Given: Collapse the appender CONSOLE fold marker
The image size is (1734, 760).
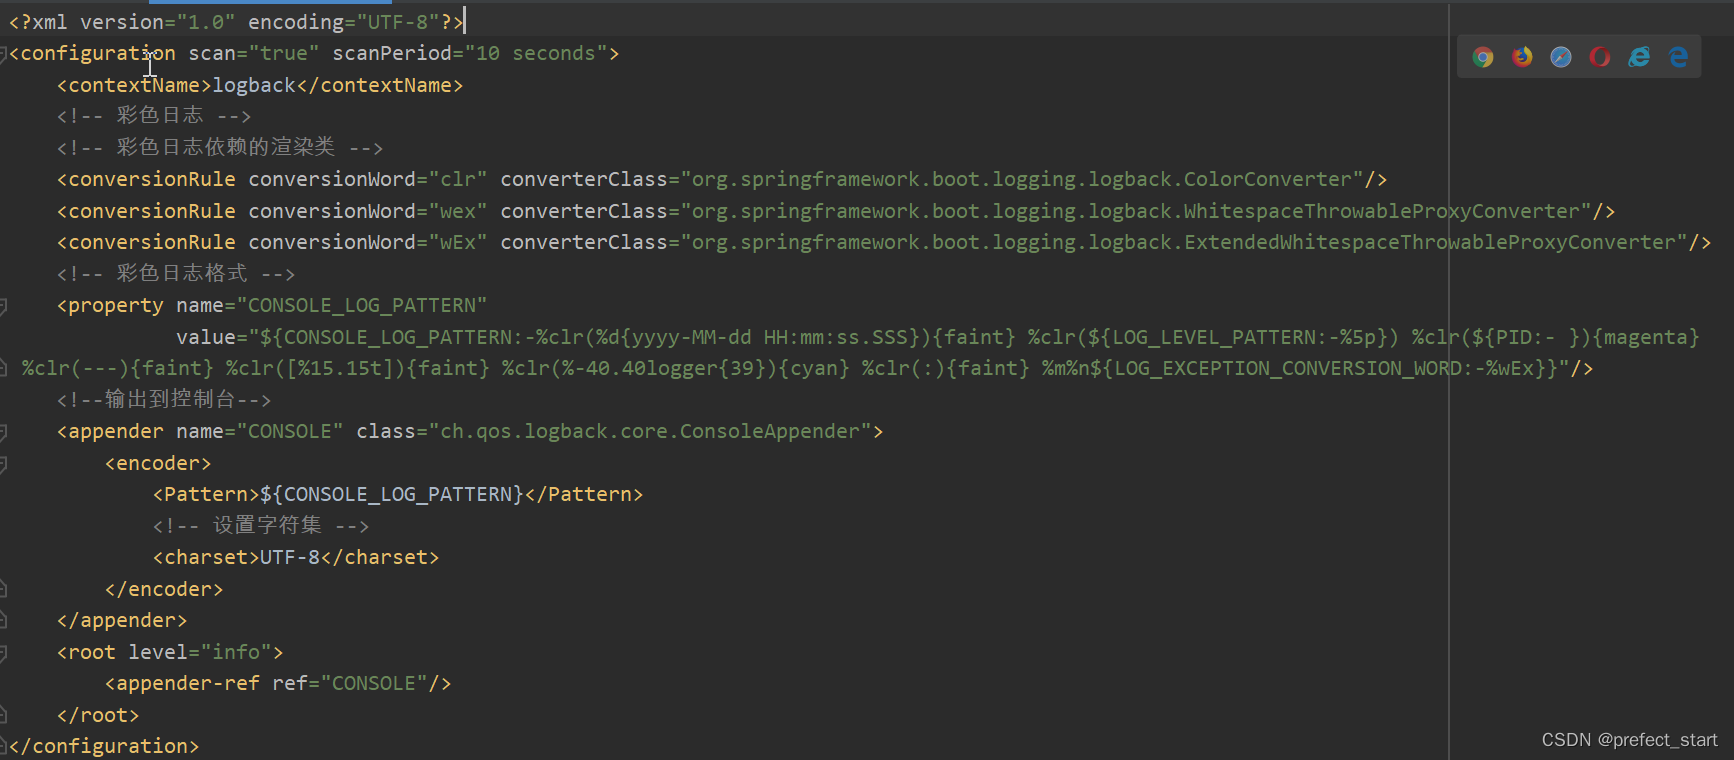Looking at the screenshot, I should (3, 432).
